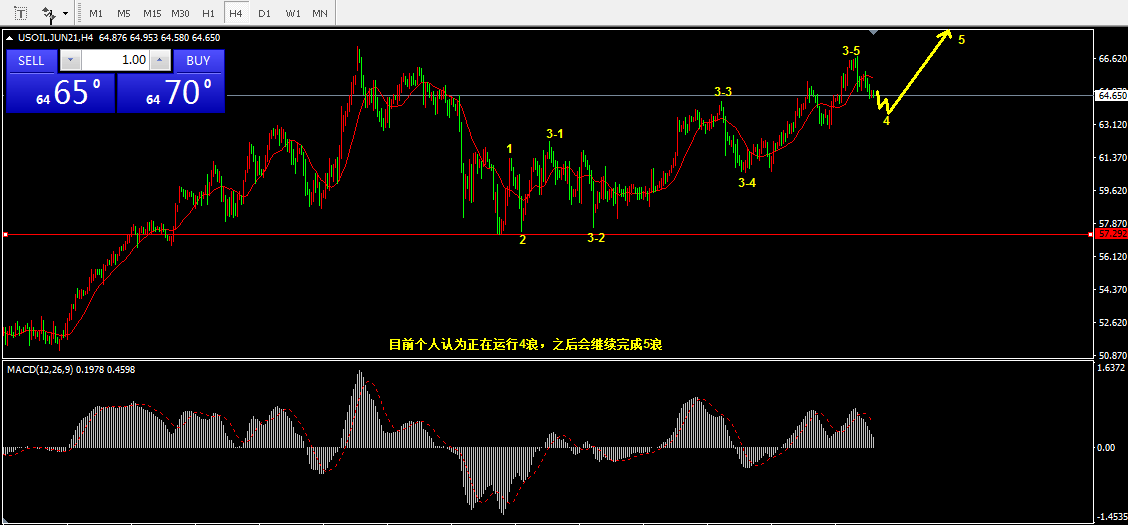The image size is (1128, 525).
Task: Decrease trade volume with down arrow
Action: coord(70,60)
